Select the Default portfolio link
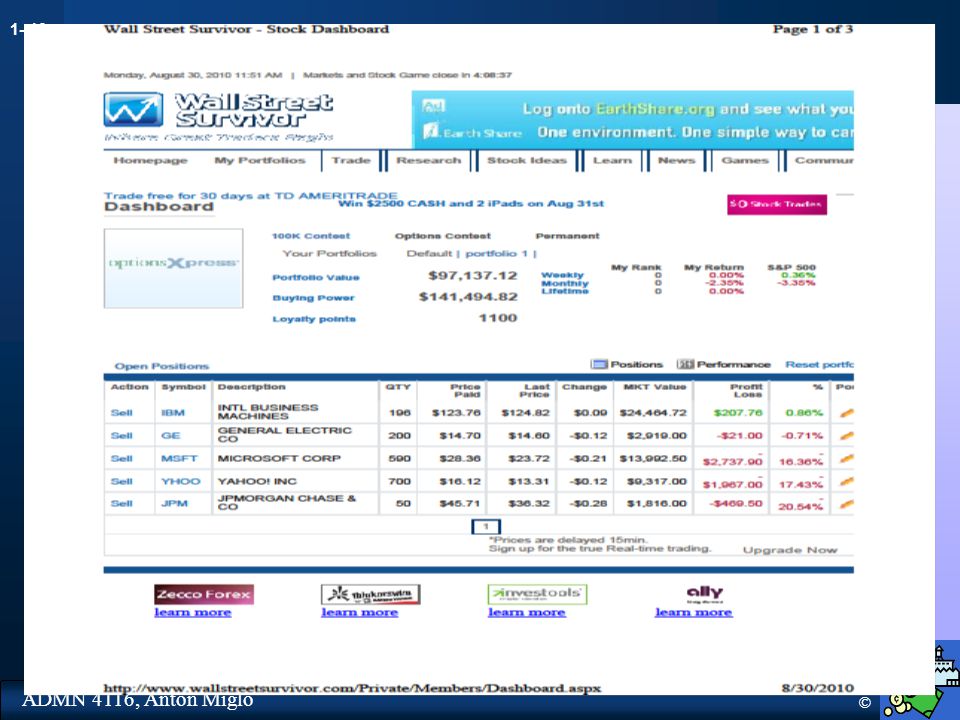Screen dimensions: 960x720 point(429,253)
